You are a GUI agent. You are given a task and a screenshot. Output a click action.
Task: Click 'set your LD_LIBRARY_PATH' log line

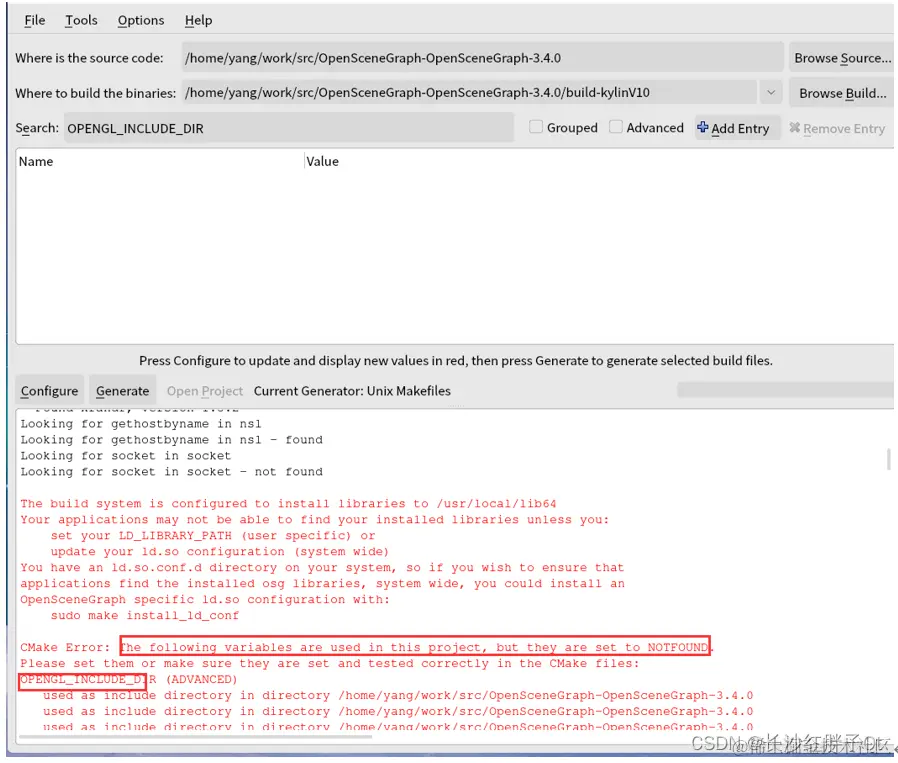(213, 536)
